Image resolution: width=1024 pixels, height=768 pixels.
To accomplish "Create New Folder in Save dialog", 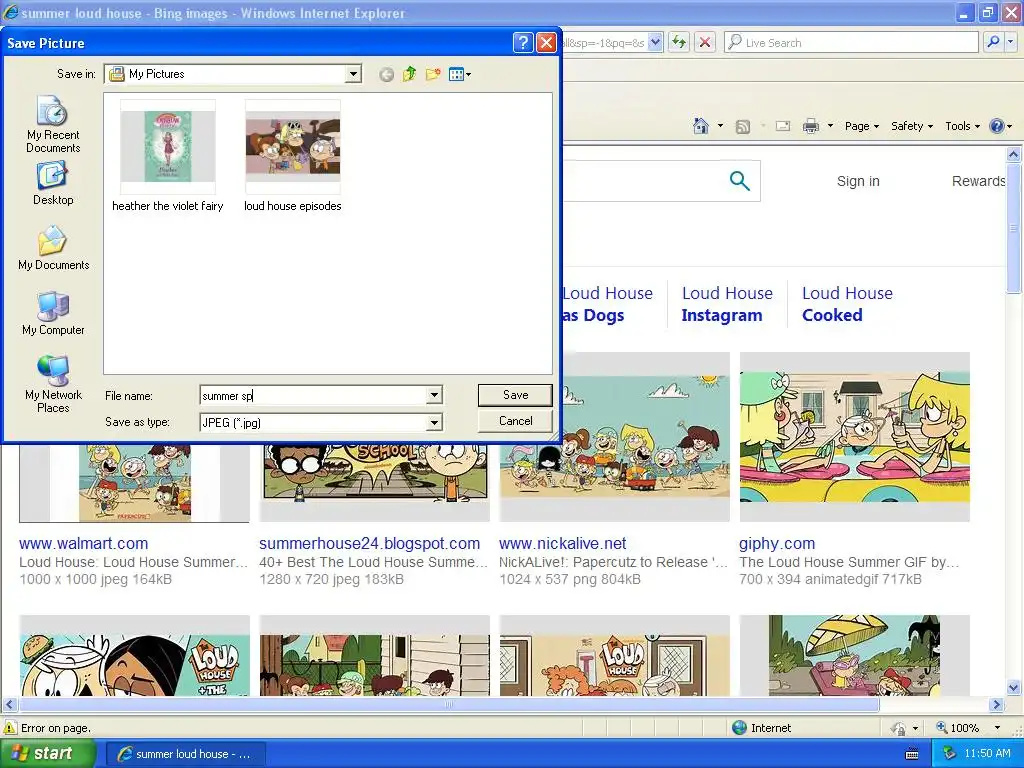I will tap(433, 74).
